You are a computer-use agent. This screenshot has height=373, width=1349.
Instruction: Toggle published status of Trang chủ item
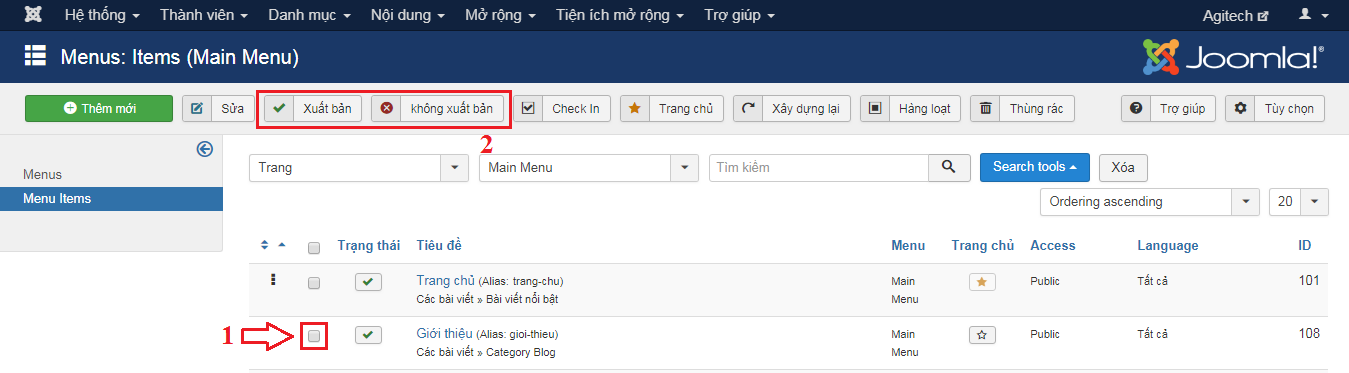pyautogui.click(x=369, y=283)
